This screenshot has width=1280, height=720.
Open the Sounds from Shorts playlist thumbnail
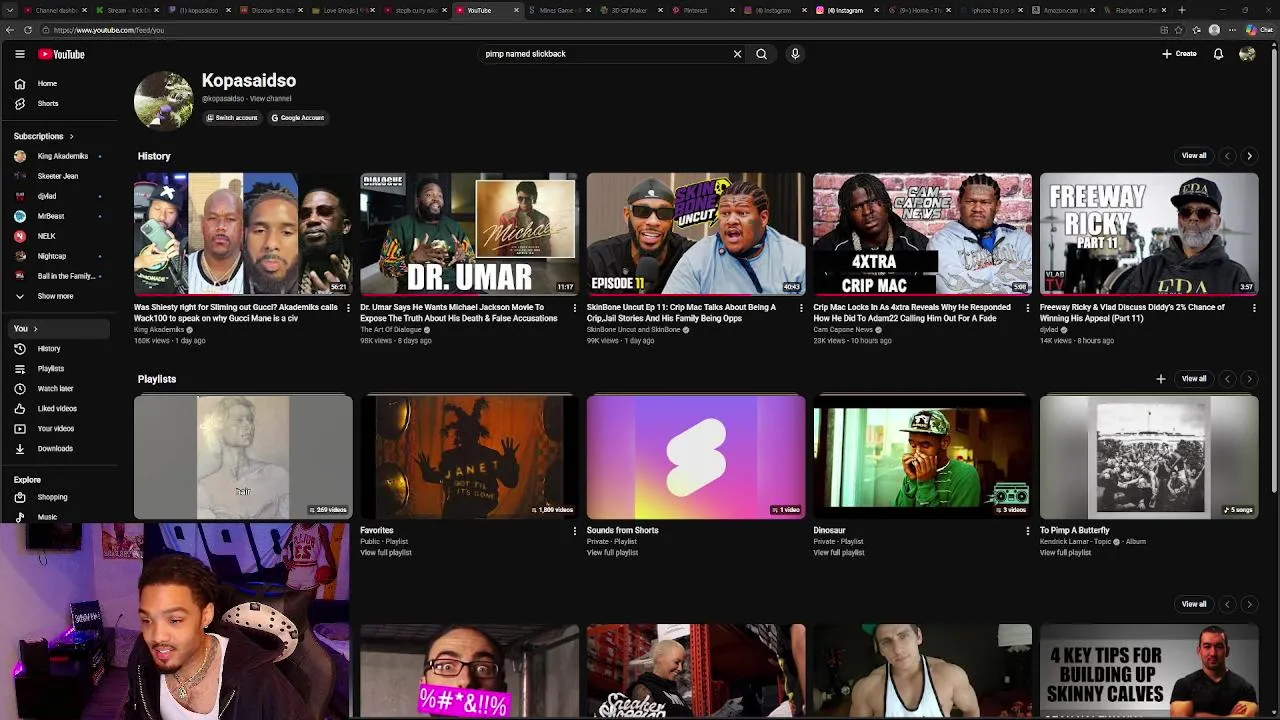pyautogui.click(x=696, y=457)
